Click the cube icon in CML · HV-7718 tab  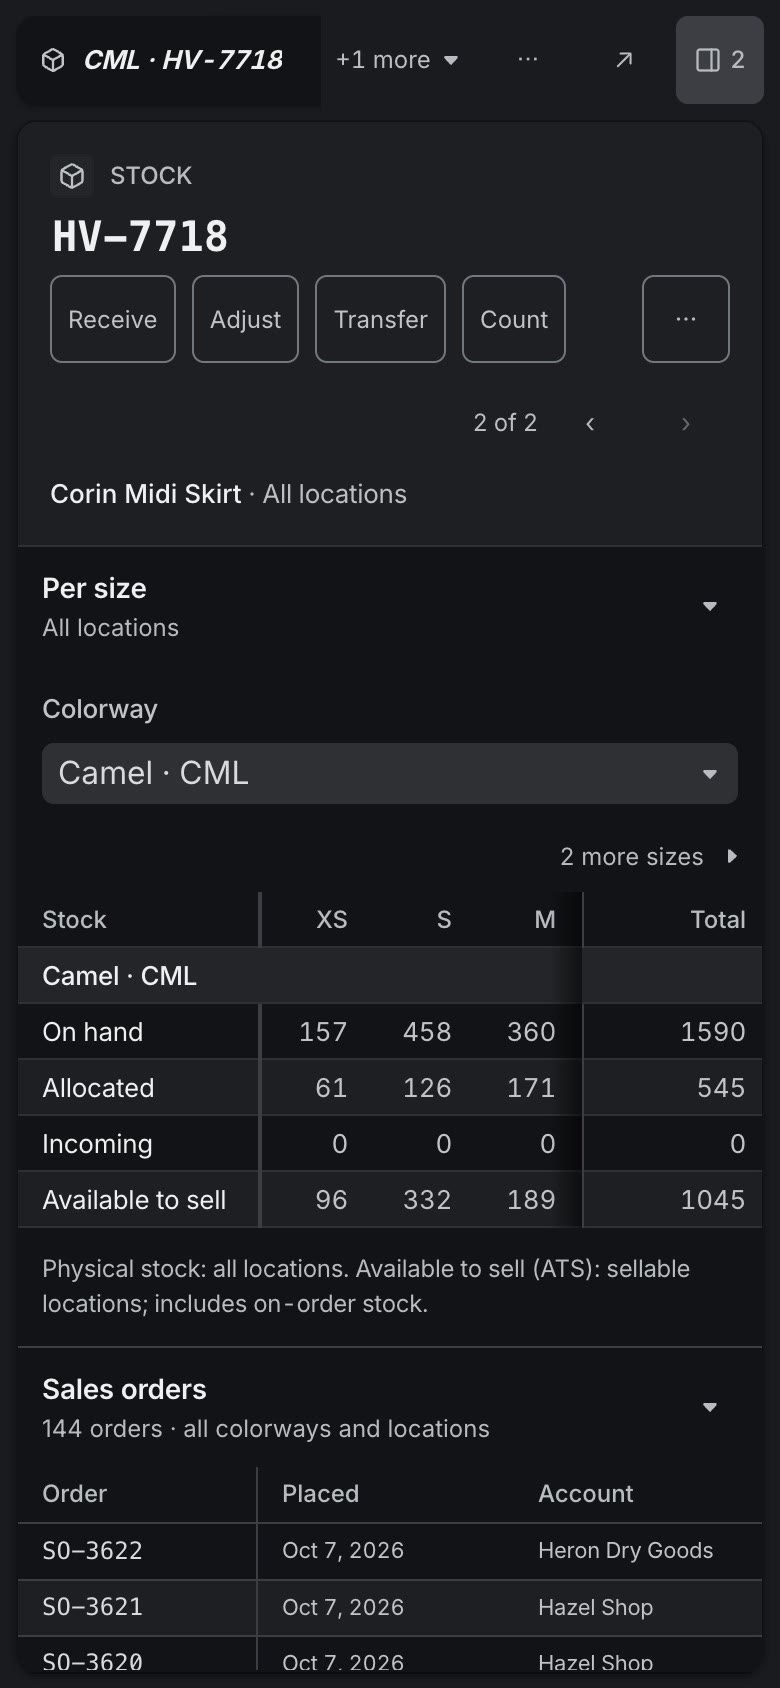[x=53, y=60]
